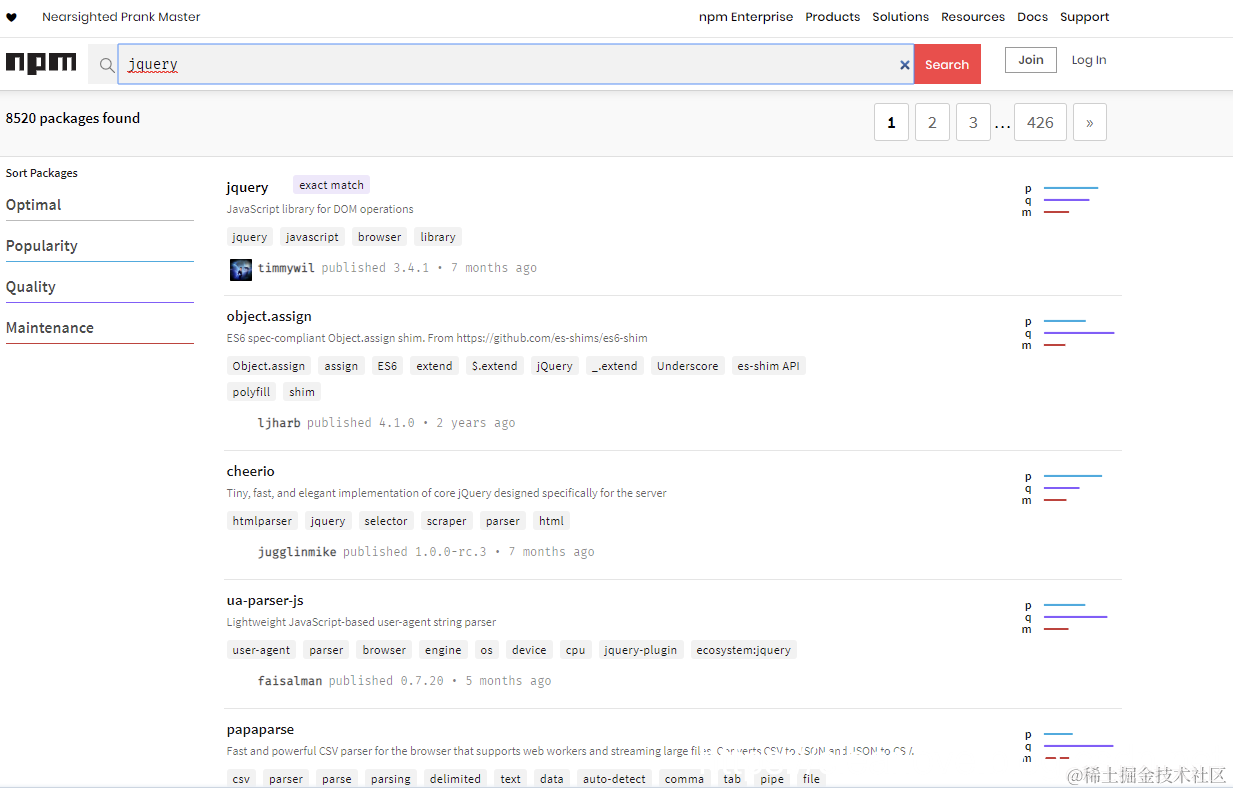Click the javascript keyword tag under jquery

click(312, 237)
